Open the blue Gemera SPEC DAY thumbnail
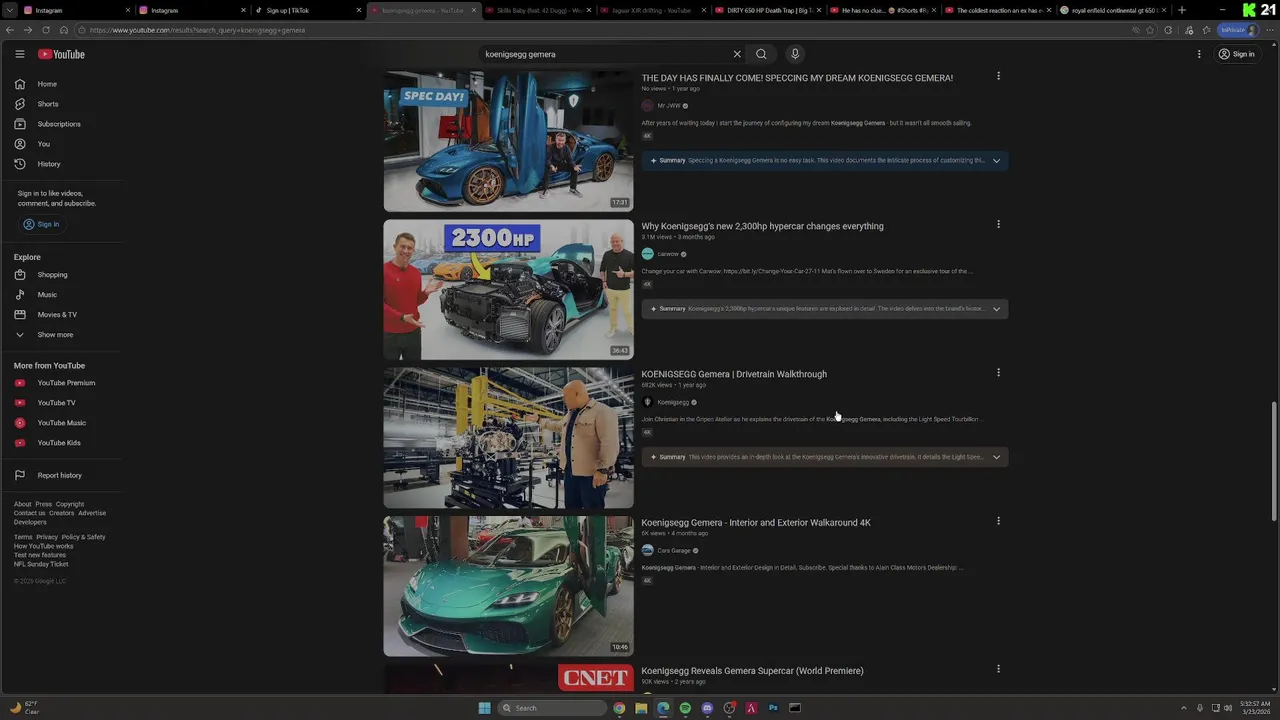 pyautogui.click(x=508, y=141)
